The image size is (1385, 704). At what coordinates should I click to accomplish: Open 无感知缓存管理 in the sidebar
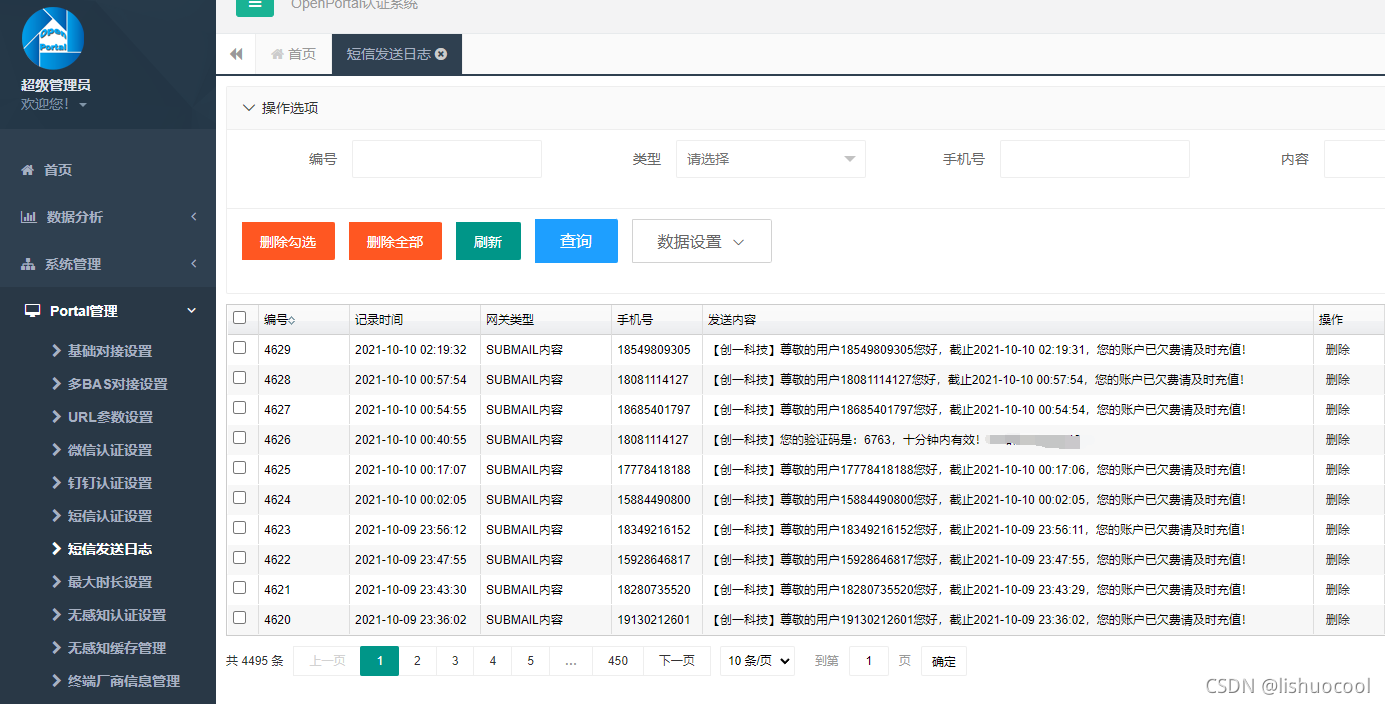(108, 648)
